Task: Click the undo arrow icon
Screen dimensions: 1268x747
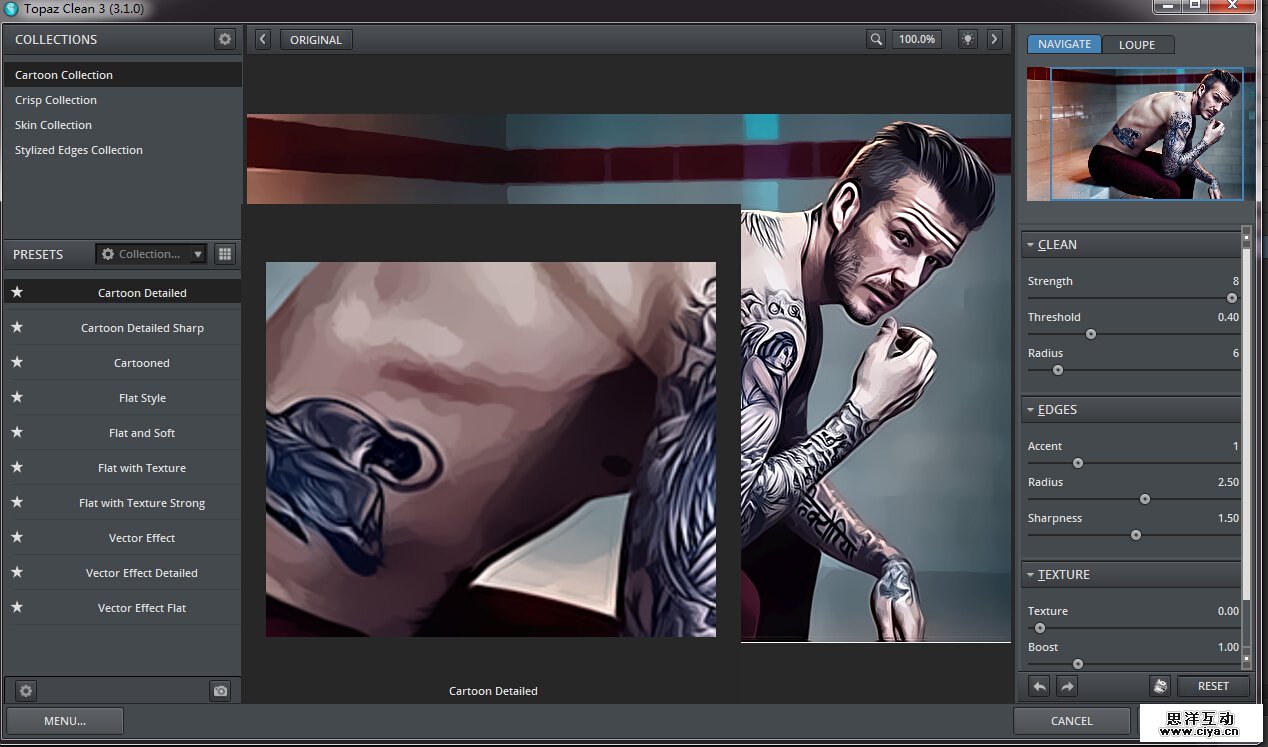Action: pyautogui.click(x=1040, y=686)
